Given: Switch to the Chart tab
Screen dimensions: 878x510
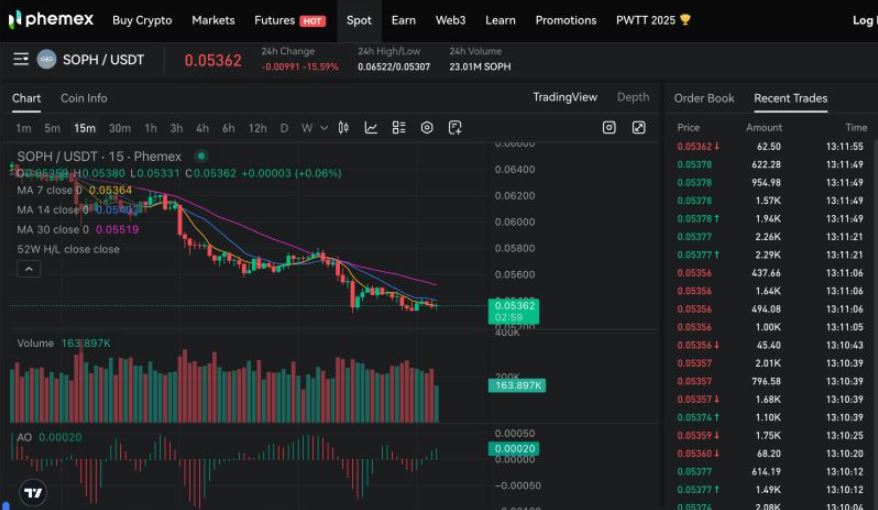Looking at the screenshot, I should pyautogui.click(x=26, y=98).
